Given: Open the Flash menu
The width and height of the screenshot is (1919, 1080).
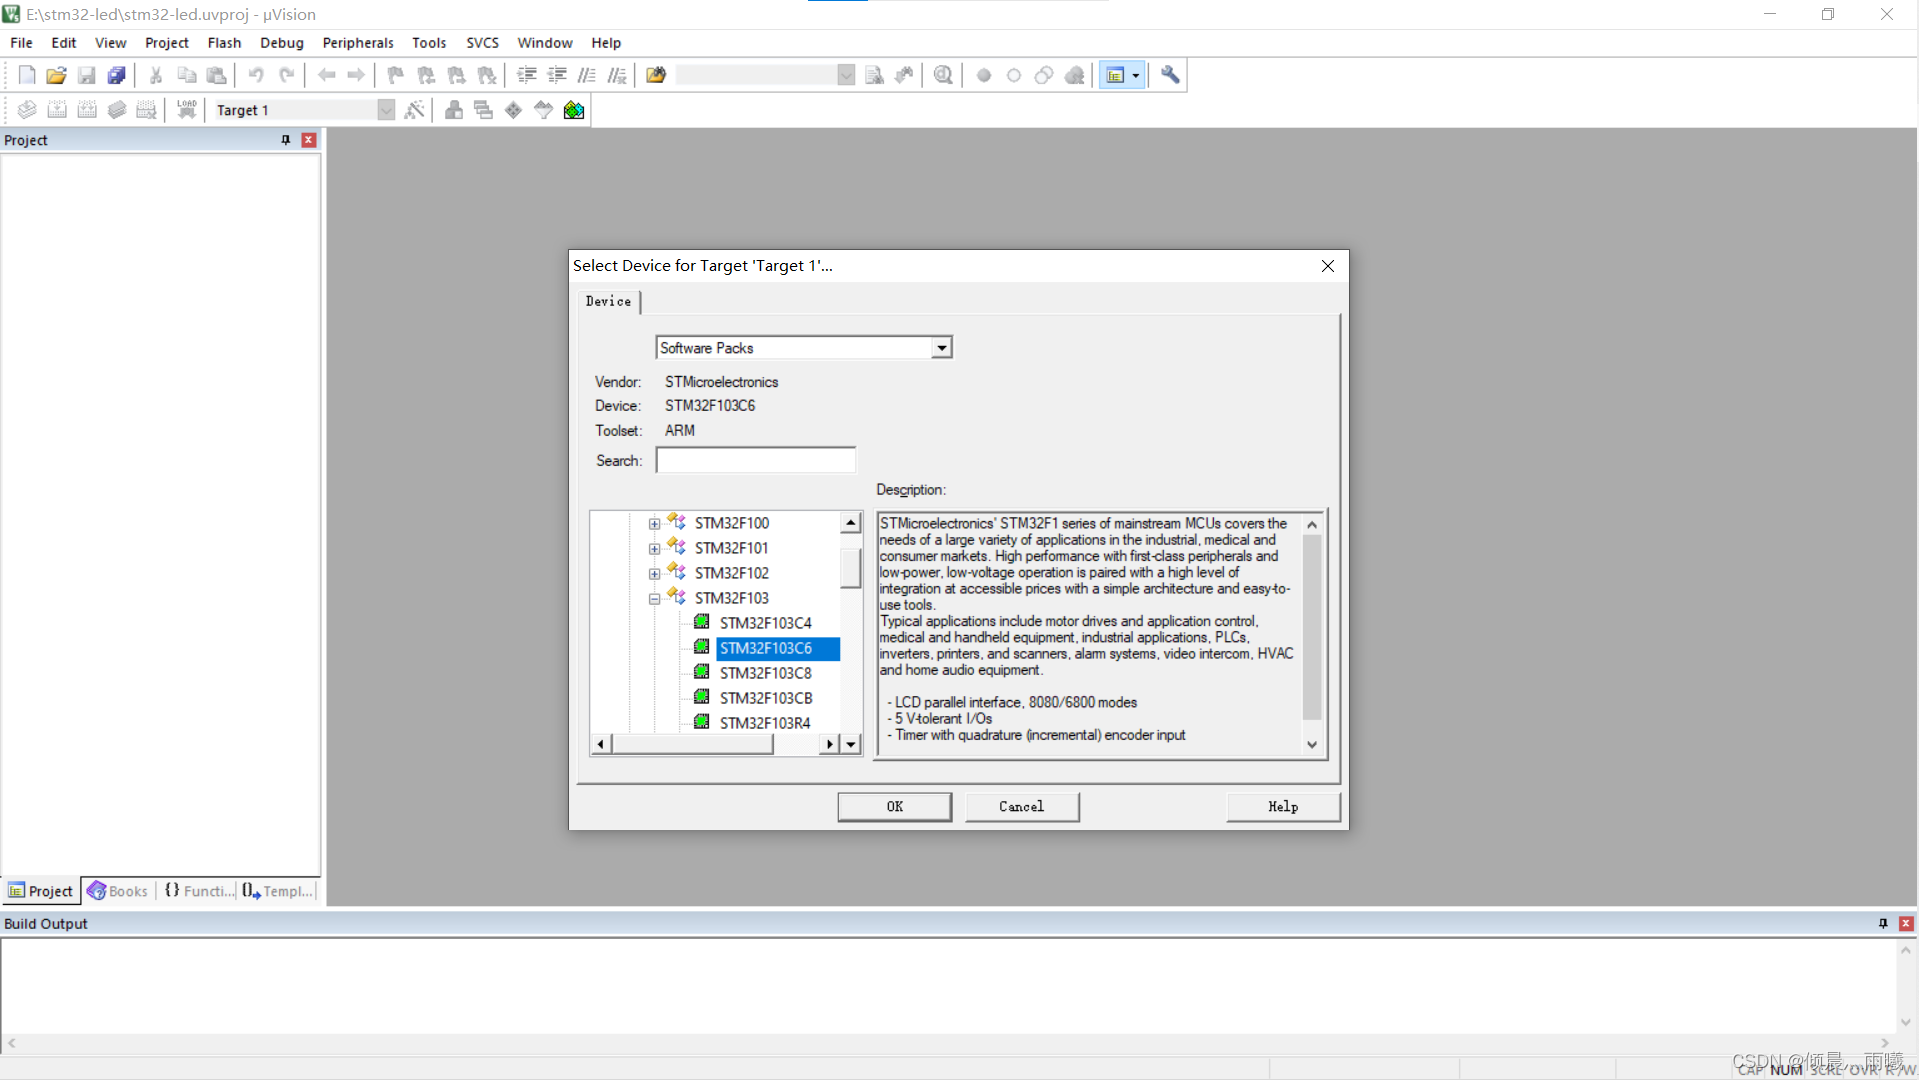Looking at the screenshot, I should 224,43.
